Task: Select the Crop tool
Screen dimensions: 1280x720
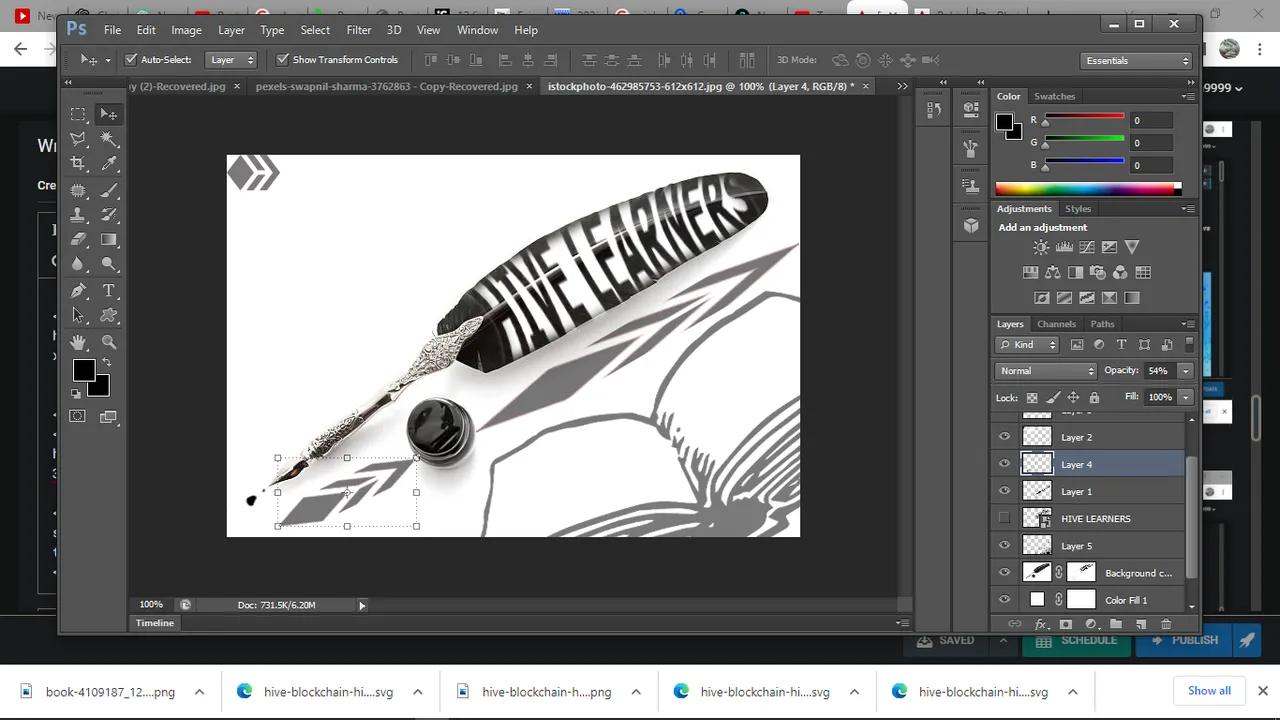Action: pos(78,164)
